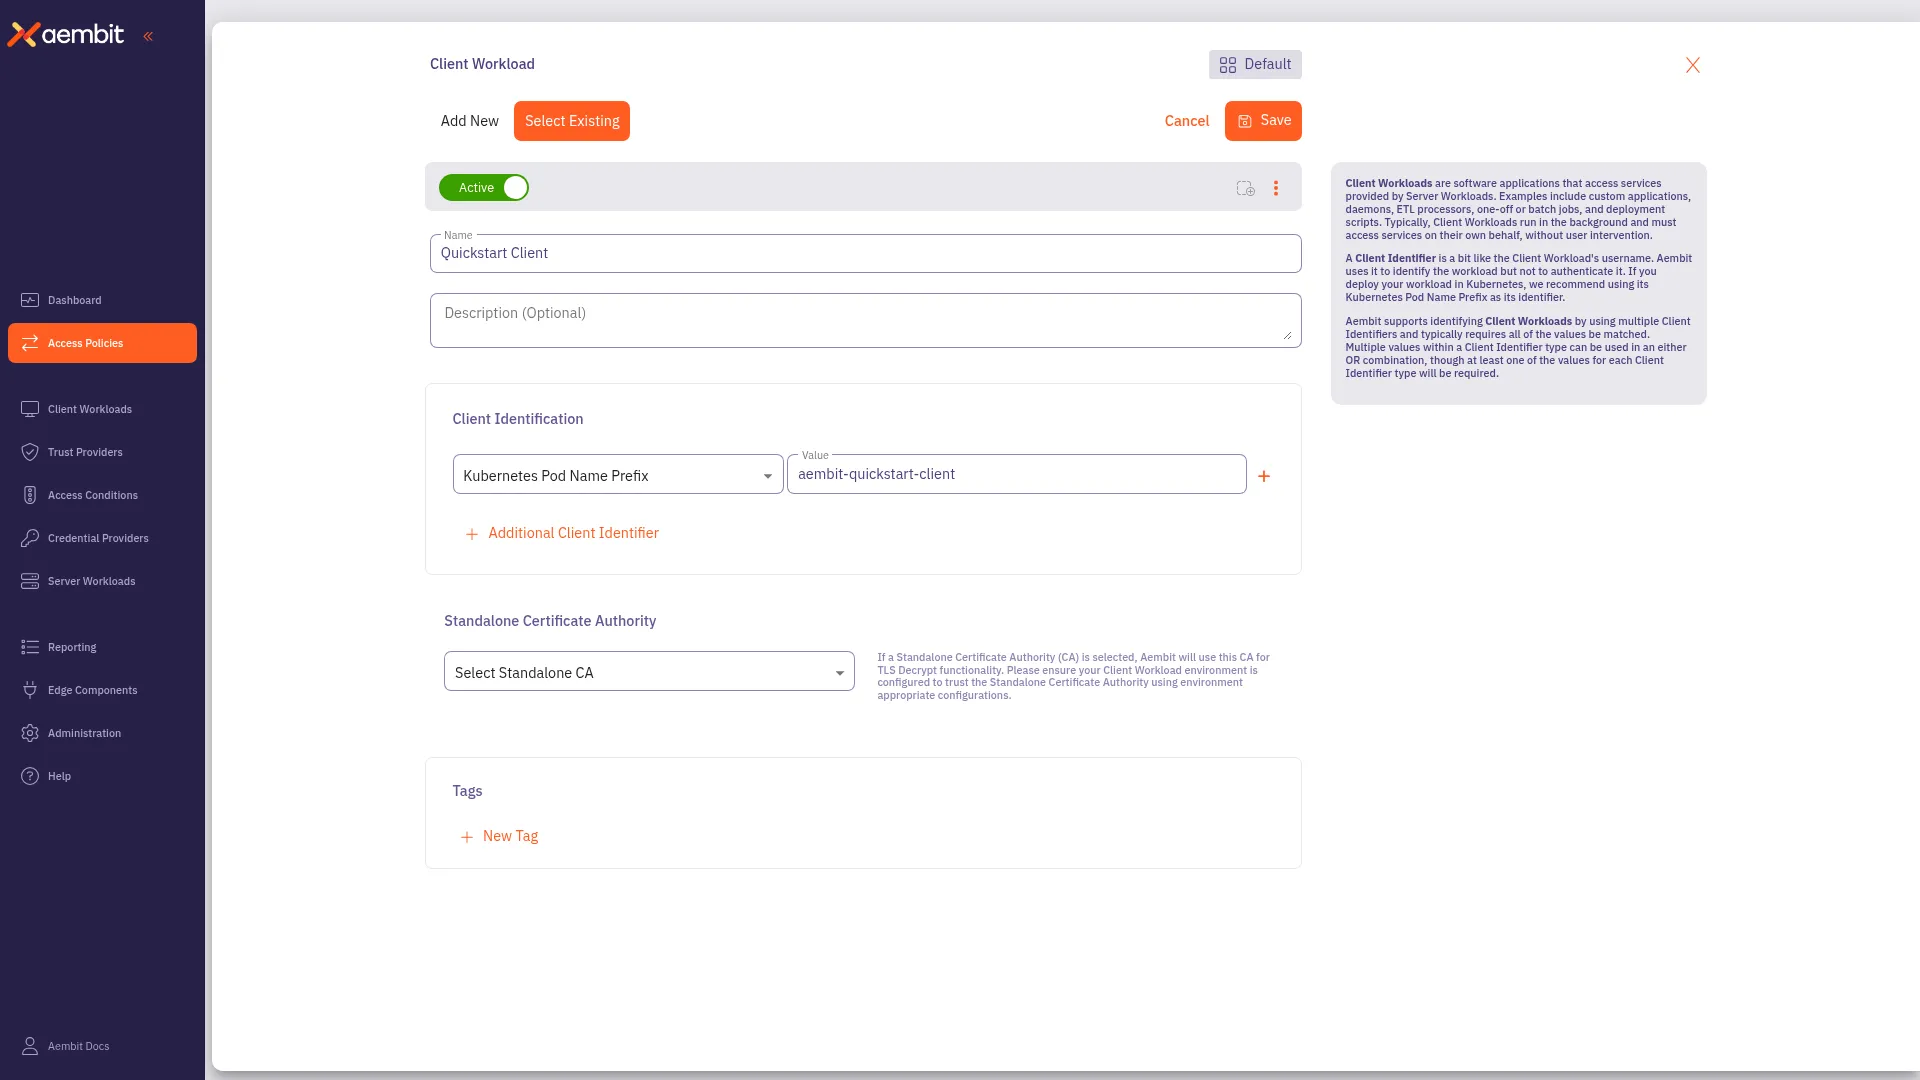Click the Tags section heading
This screenshot has height=1080, width=1920.
coord(467,791)
